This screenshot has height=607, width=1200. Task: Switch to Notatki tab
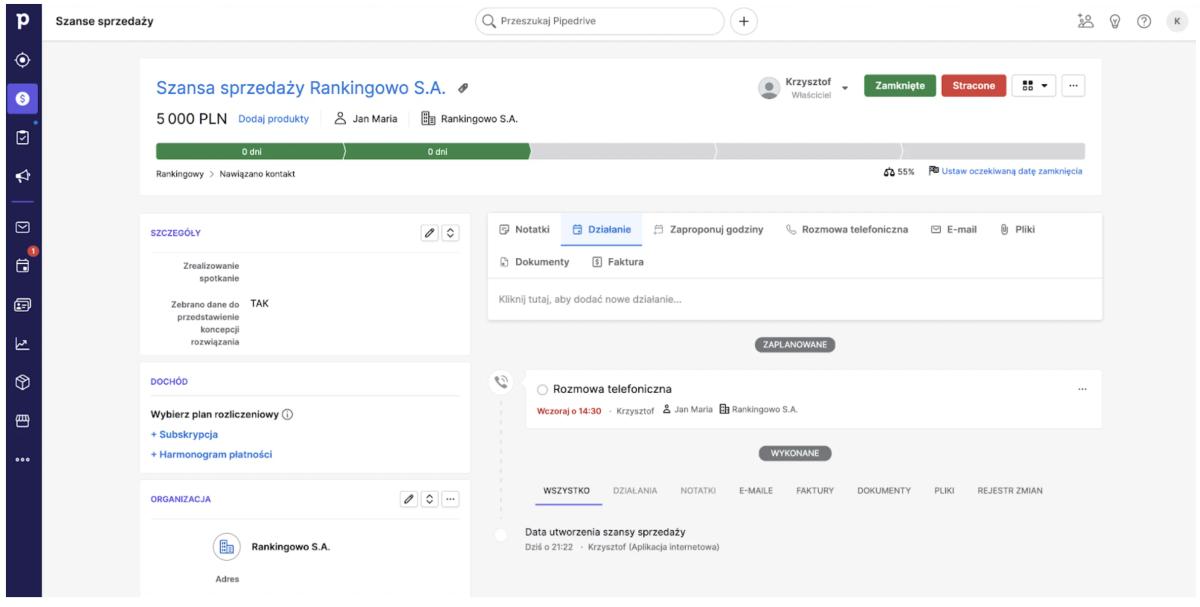(x=524, y=230)
